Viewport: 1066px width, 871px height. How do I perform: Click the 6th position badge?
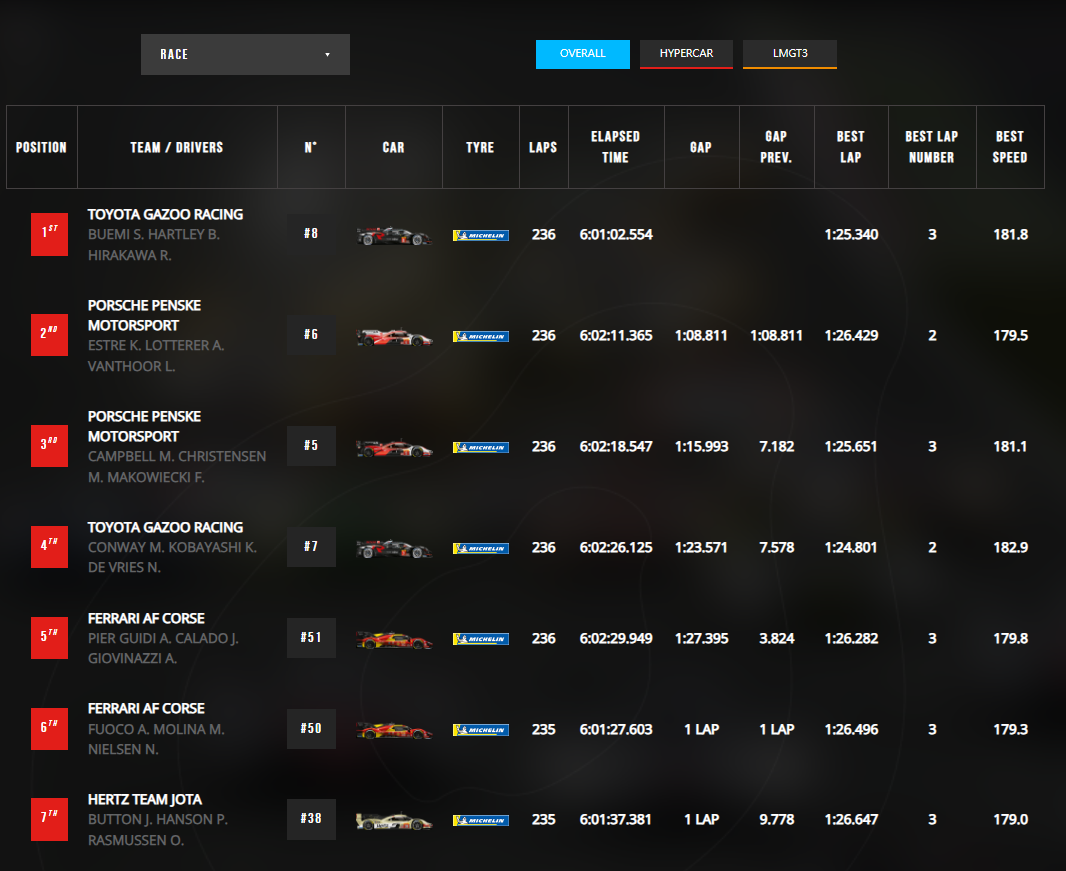pos(50,729)
